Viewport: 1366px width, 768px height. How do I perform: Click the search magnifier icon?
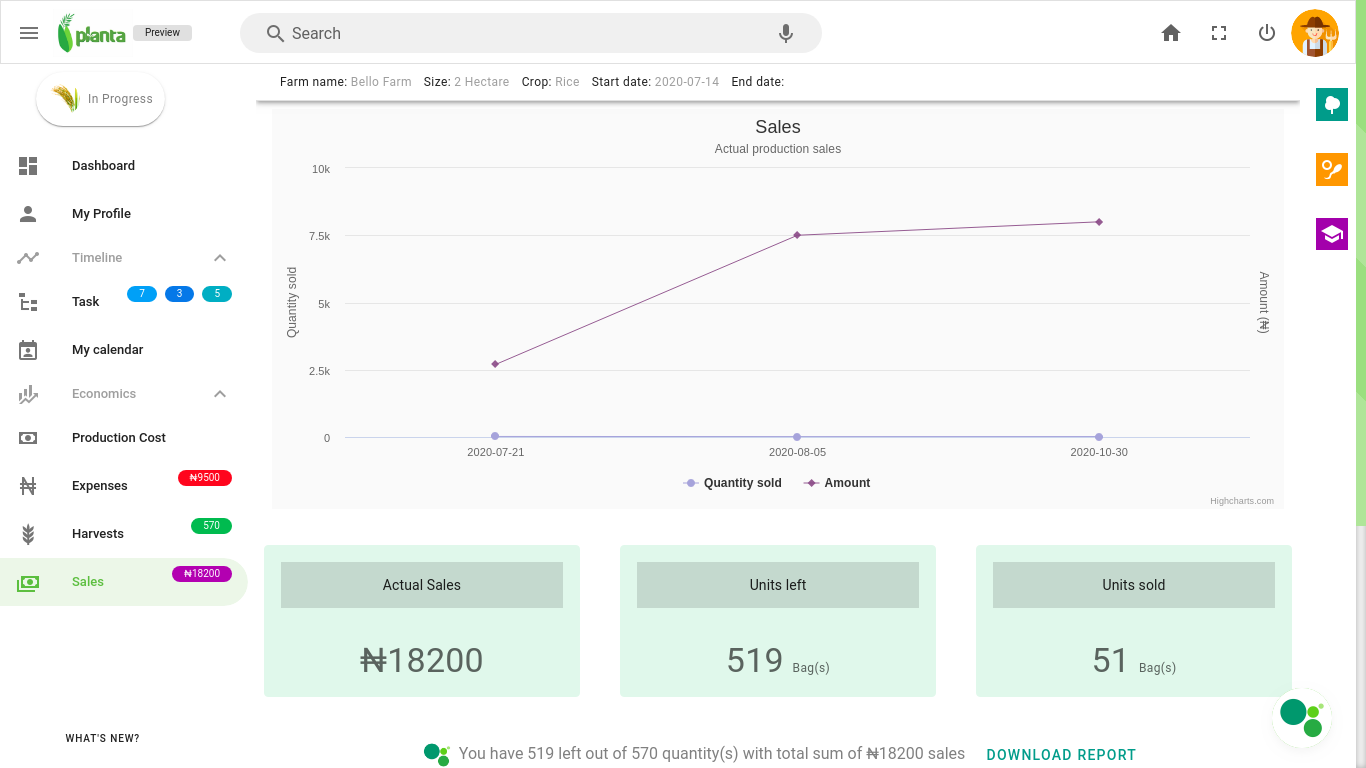pyautogui.click(x=275, y=33)
